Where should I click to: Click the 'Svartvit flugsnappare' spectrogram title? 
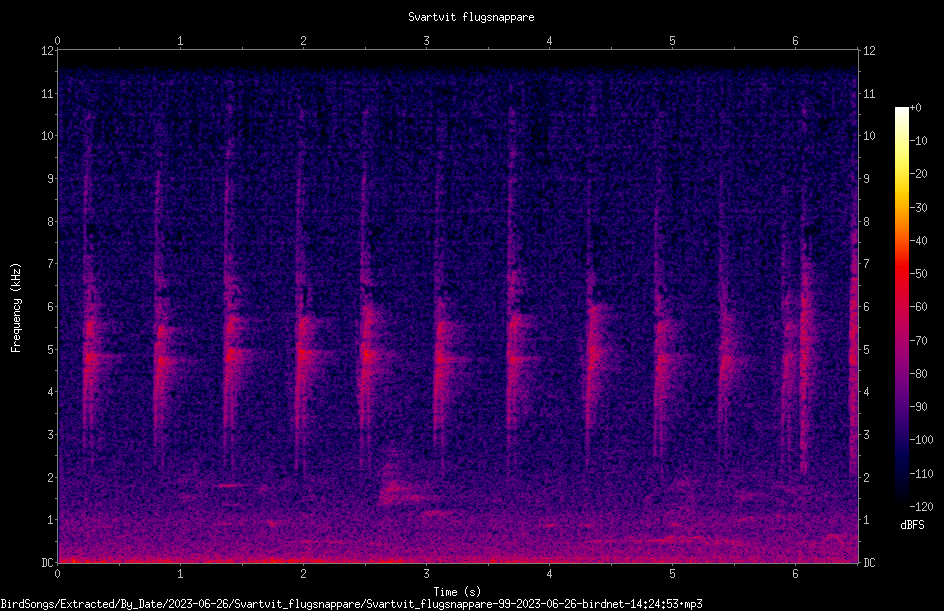click(471, 17)
